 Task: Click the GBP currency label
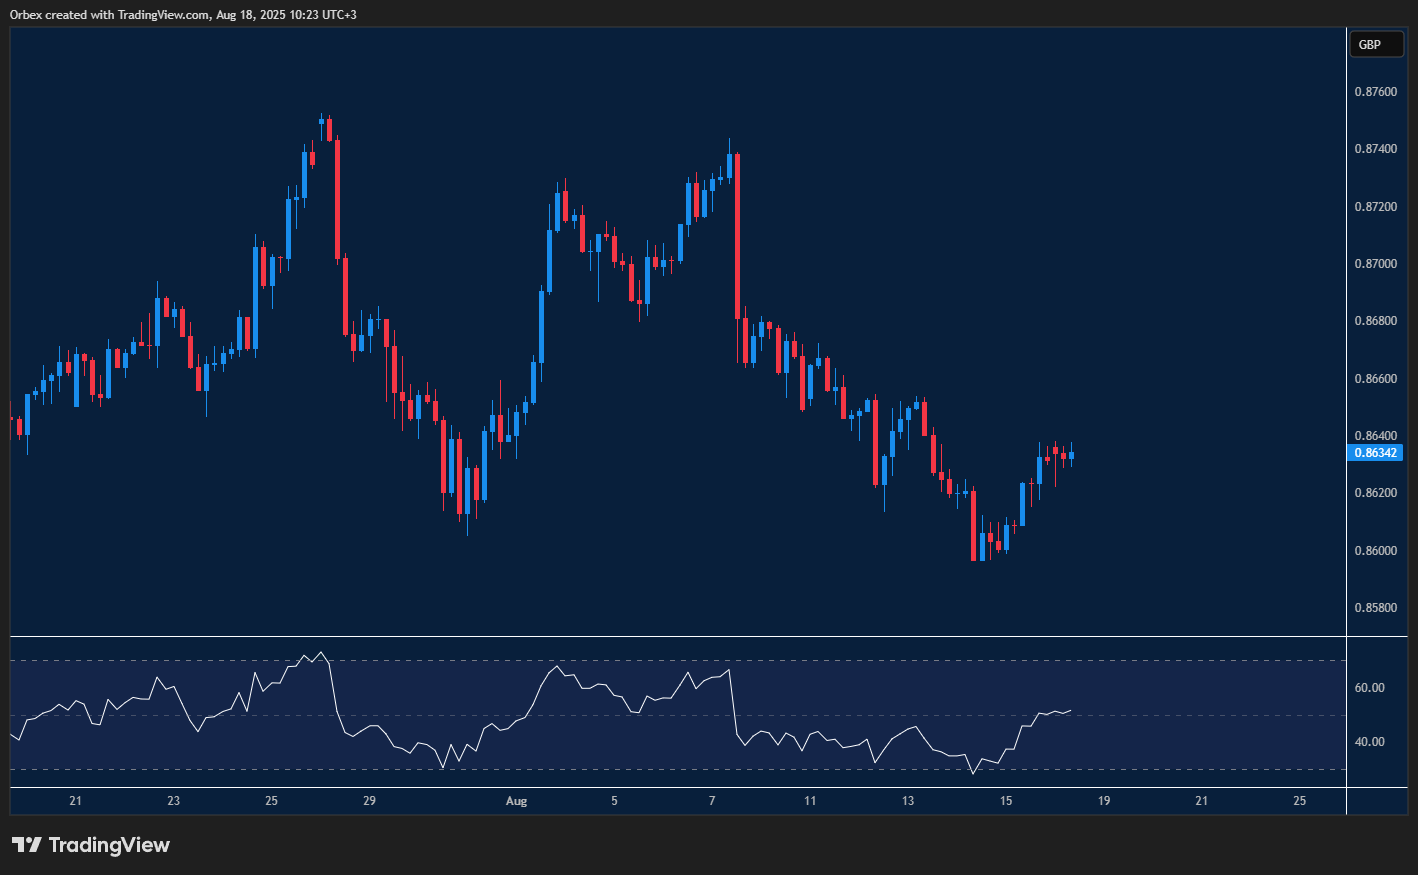click(1376, 44)
